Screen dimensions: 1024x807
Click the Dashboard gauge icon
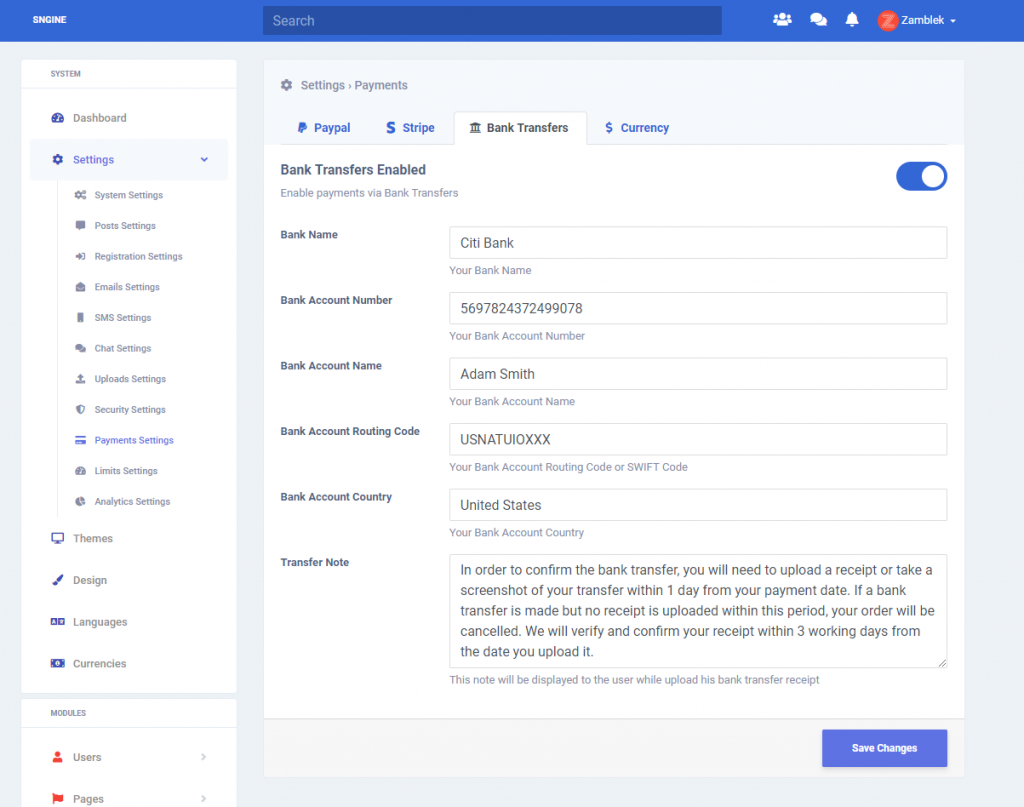pyautogui.click(x=57, y=118)
